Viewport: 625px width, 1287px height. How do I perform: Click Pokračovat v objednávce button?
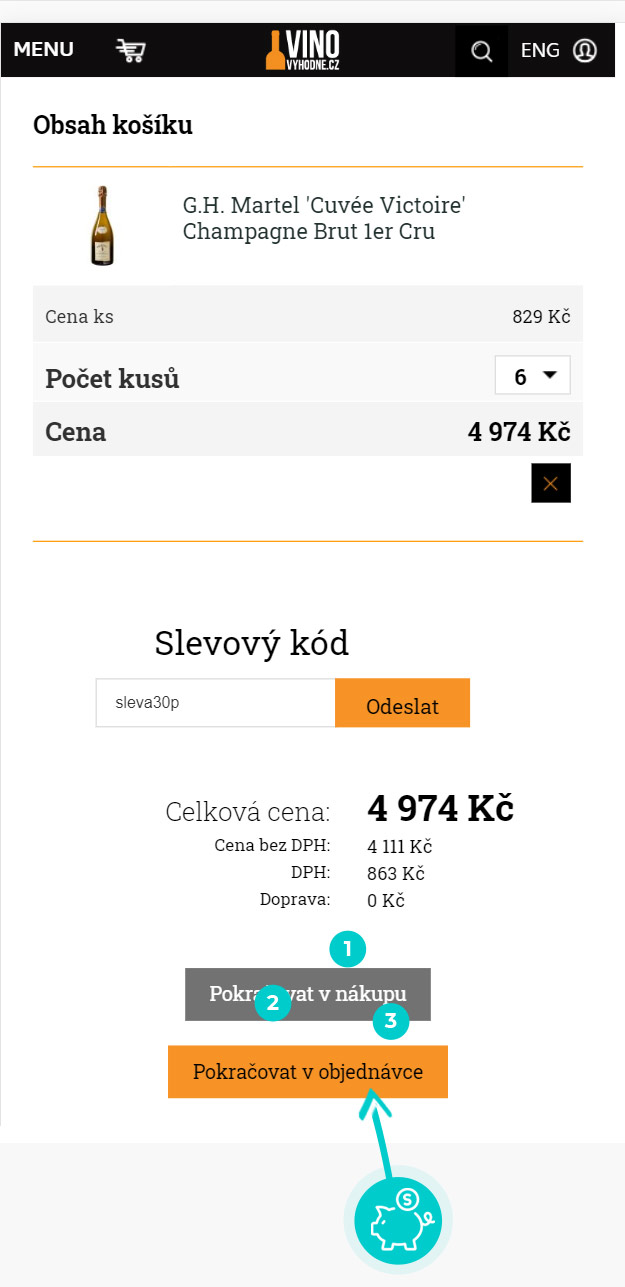click(308, 1072)
